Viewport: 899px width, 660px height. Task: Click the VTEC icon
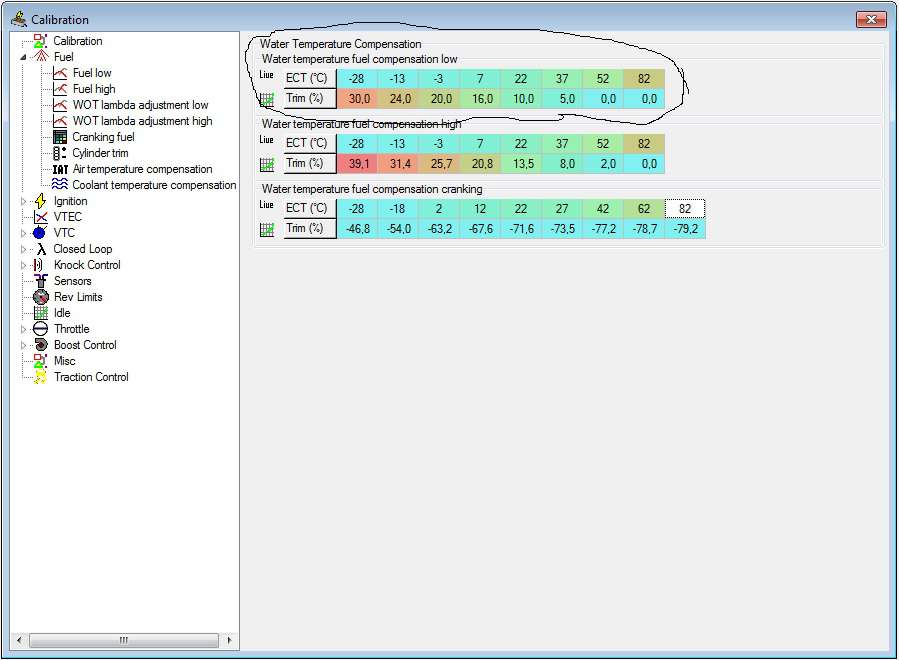point(40,217)
